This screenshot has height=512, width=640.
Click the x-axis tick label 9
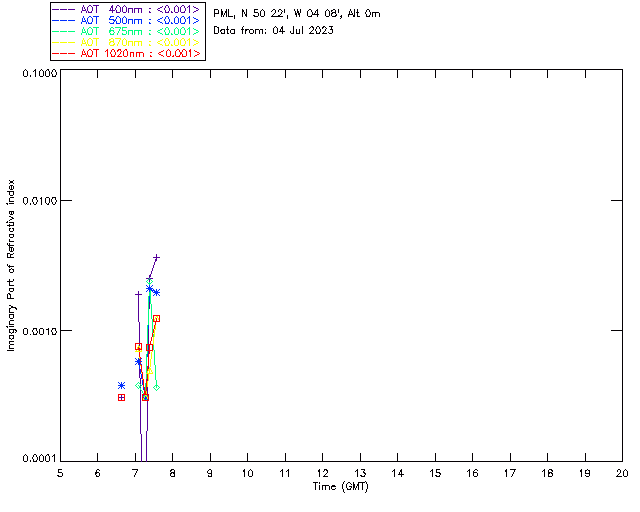tap(210, 473)
